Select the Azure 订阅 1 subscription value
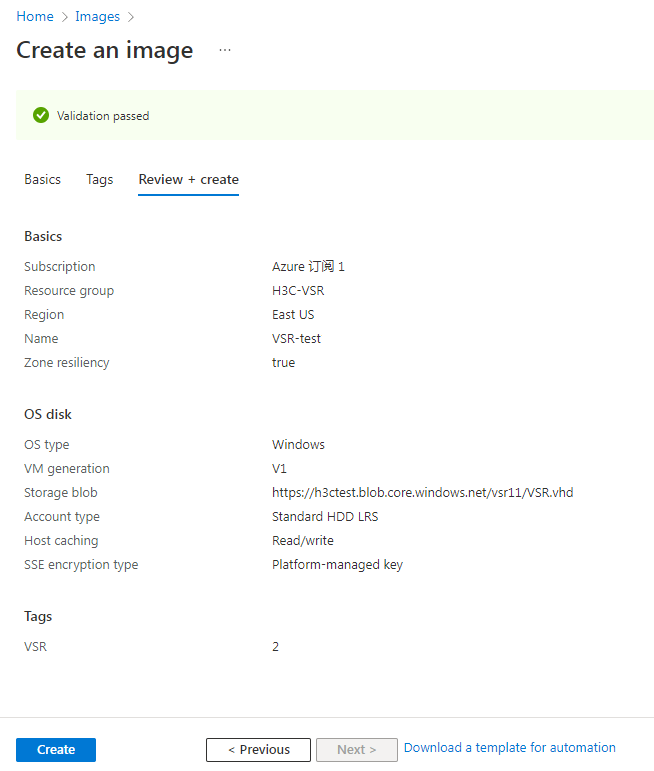Viewport: 654px width, 771px height. tap(308, 267)
